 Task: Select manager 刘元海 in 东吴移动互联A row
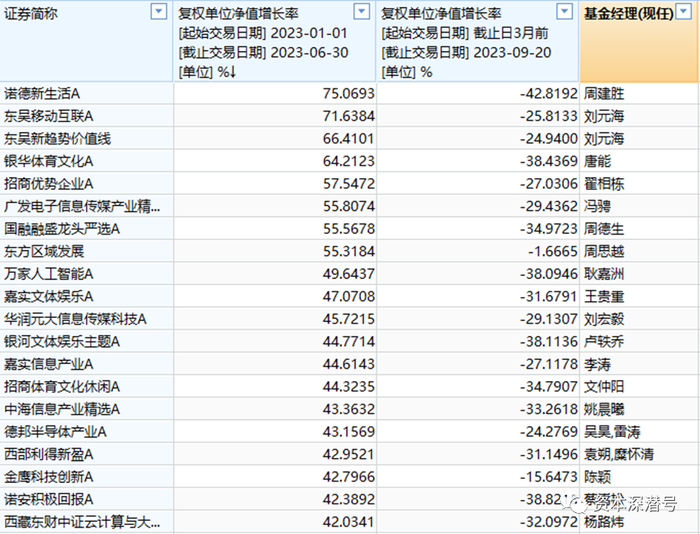coord(604,117)
